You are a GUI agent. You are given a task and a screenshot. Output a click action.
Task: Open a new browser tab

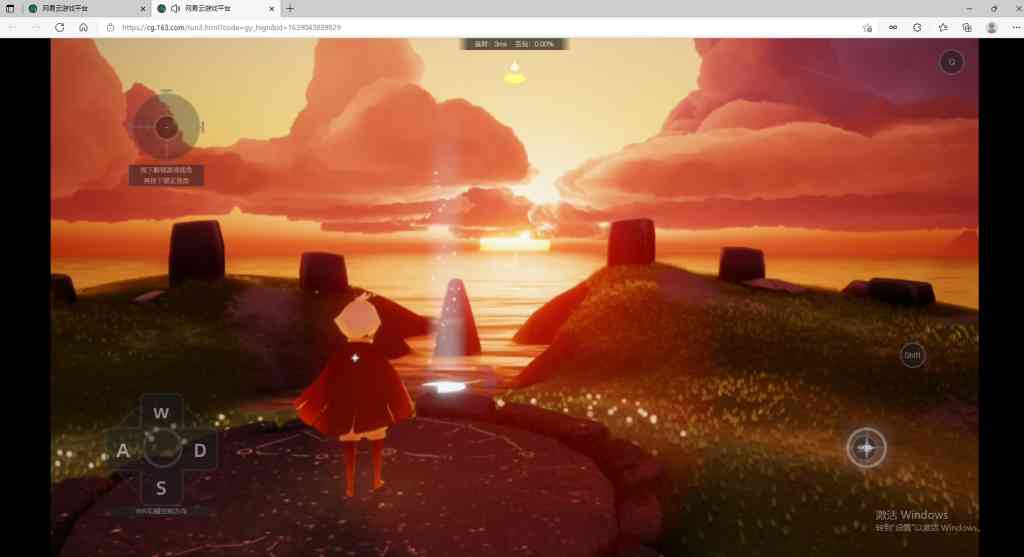click(x=290, y=8)
